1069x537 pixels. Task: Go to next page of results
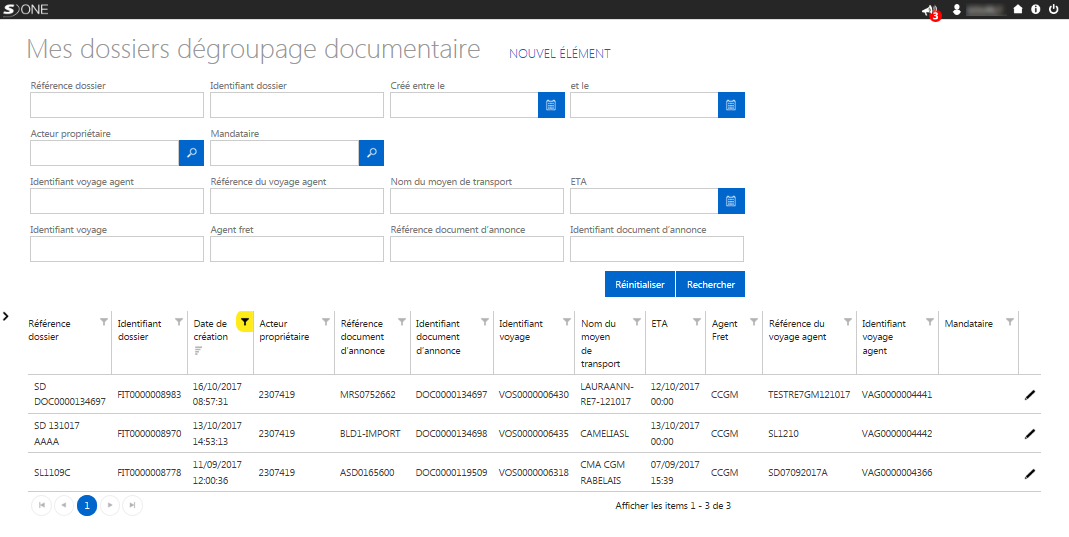tap(110, 505)
